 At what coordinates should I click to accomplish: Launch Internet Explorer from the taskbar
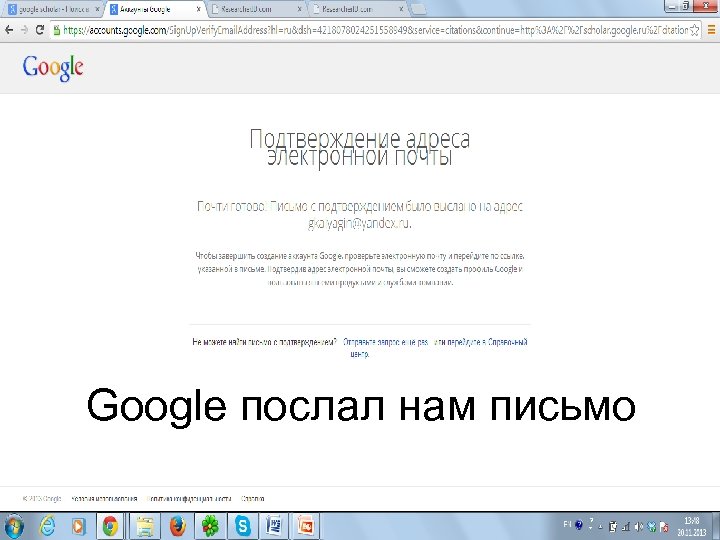(48, 526)
